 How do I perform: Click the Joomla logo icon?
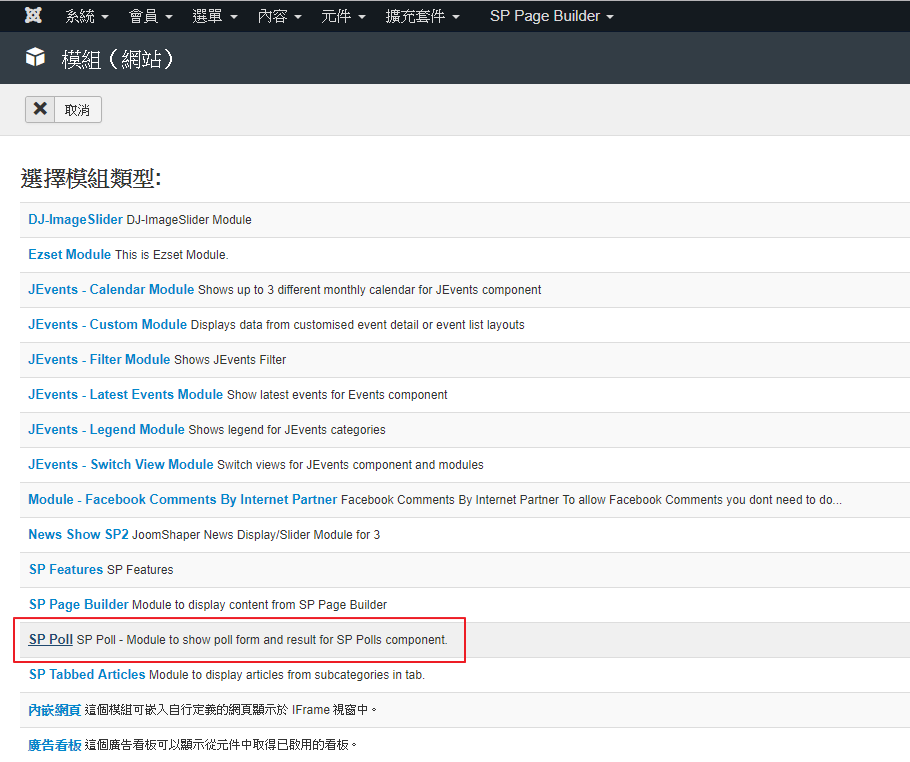34,16
